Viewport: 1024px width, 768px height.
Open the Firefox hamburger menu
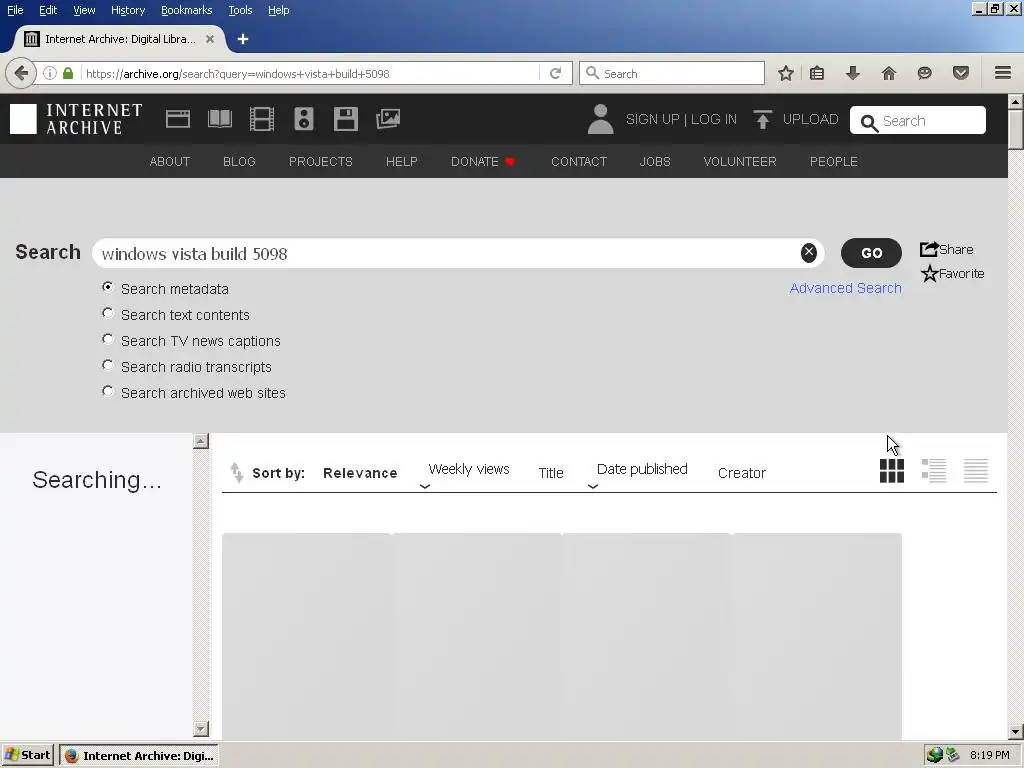coord(1003,73)
